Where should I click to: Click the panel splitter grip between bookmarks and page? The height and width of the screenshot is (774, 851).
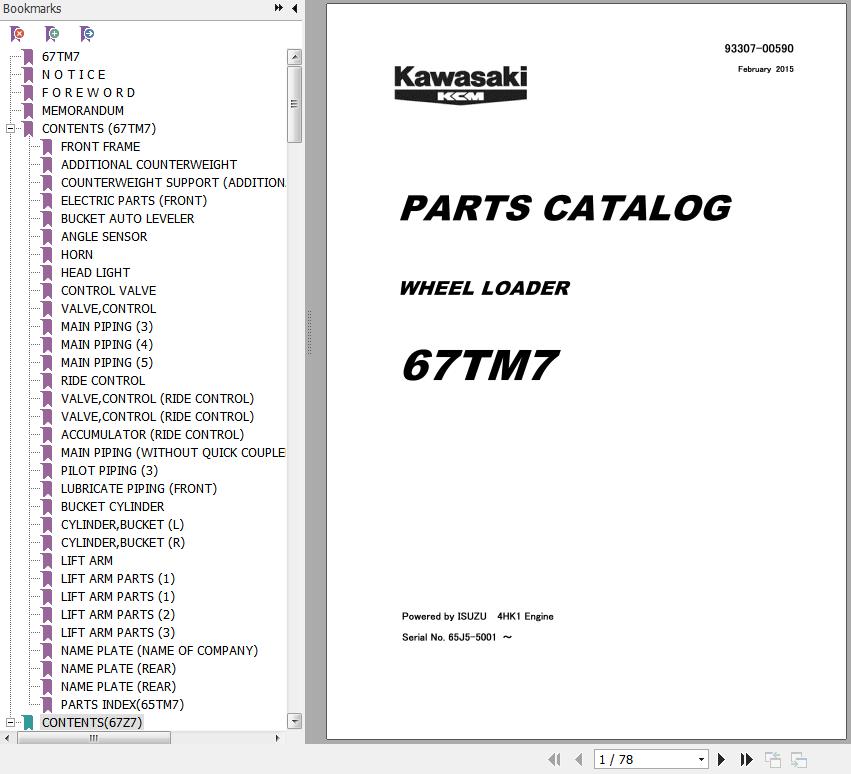click(309, 332)
